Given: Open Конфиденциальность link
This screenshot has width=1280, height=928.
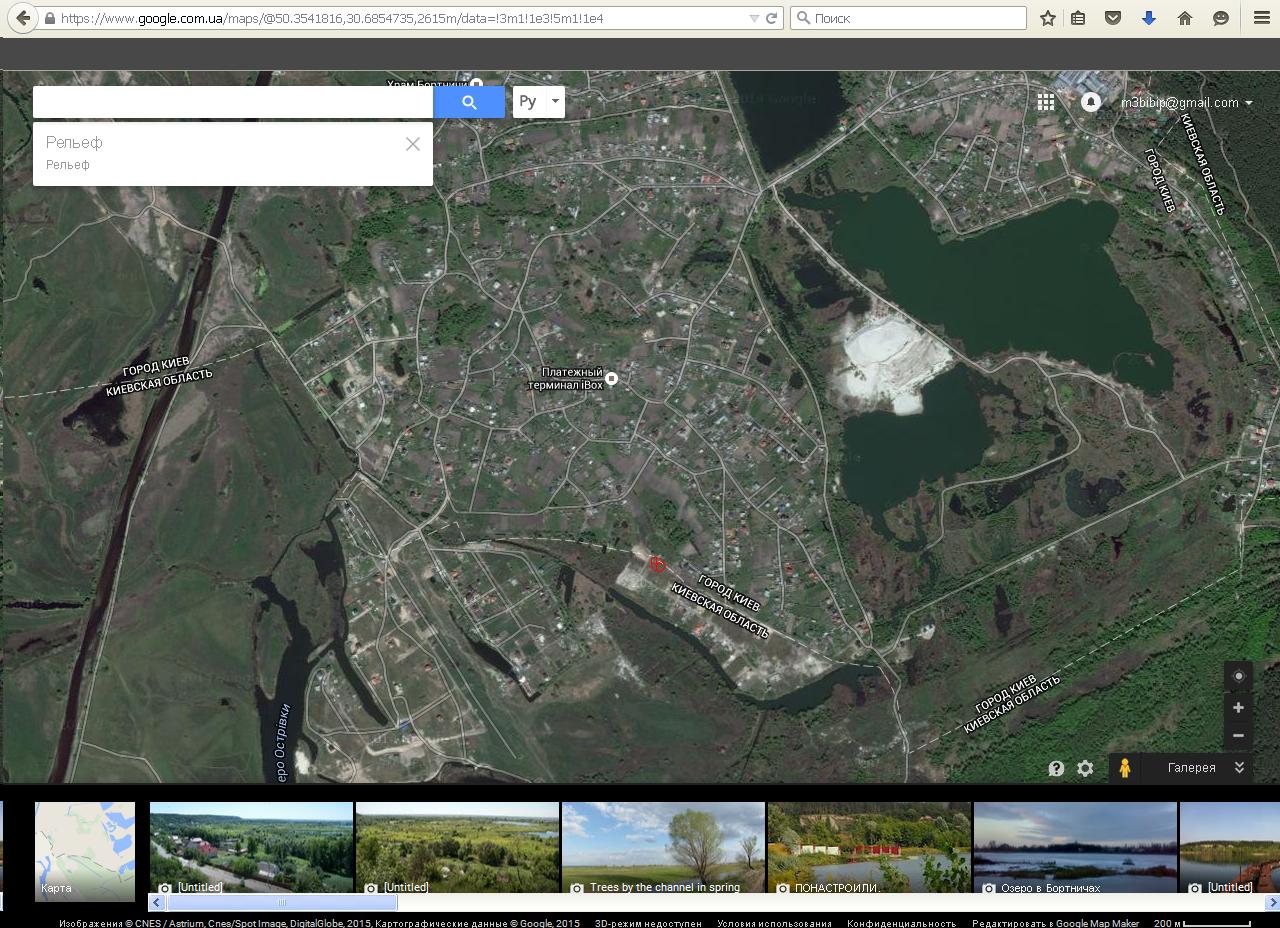Looking at the screenshot, I should pos(901,923).
